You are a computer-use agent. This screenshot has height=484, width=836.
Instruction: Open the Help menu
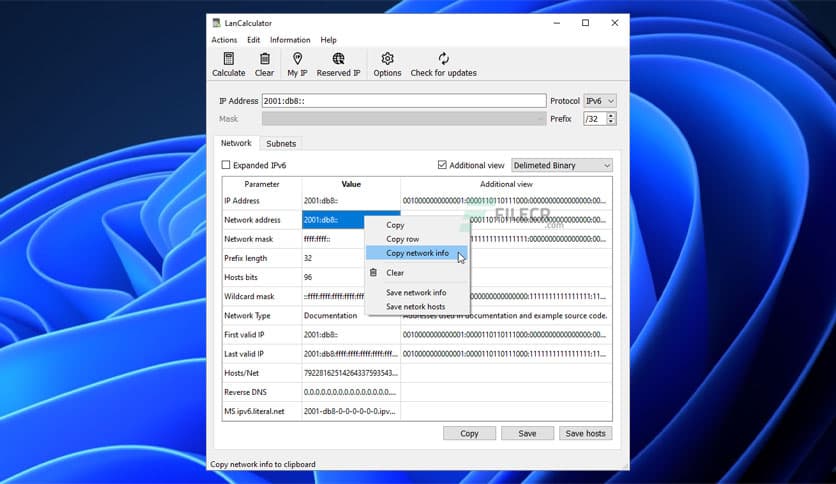point(328,40)
